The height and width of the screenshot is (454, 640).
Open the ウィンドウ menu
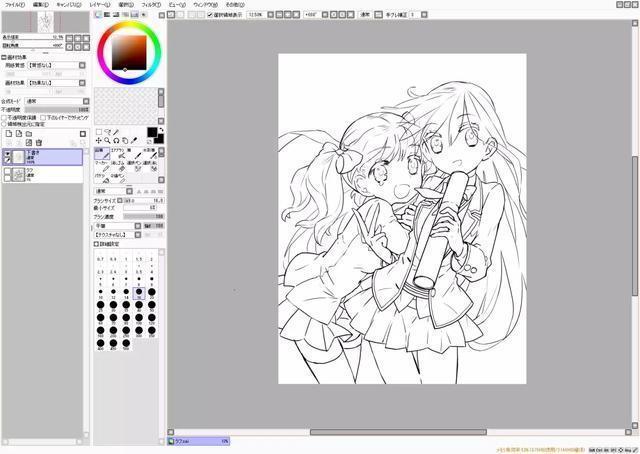tap(205, 5)
